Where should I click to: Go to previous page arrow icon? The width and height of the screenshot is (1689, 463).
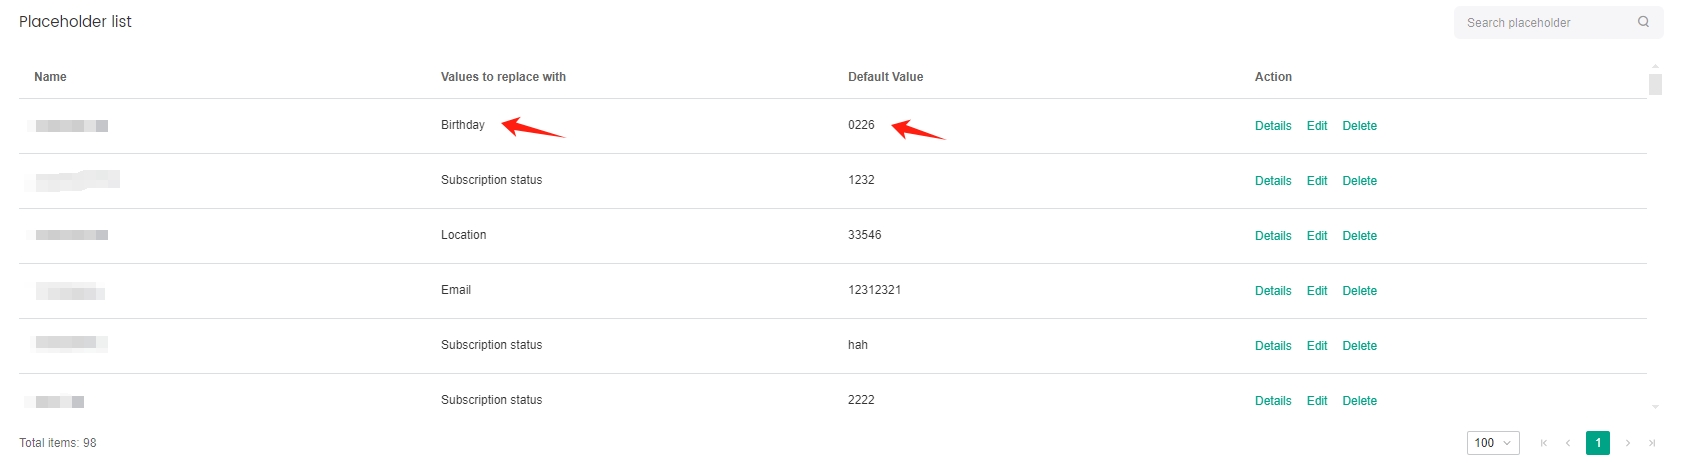1568,443
